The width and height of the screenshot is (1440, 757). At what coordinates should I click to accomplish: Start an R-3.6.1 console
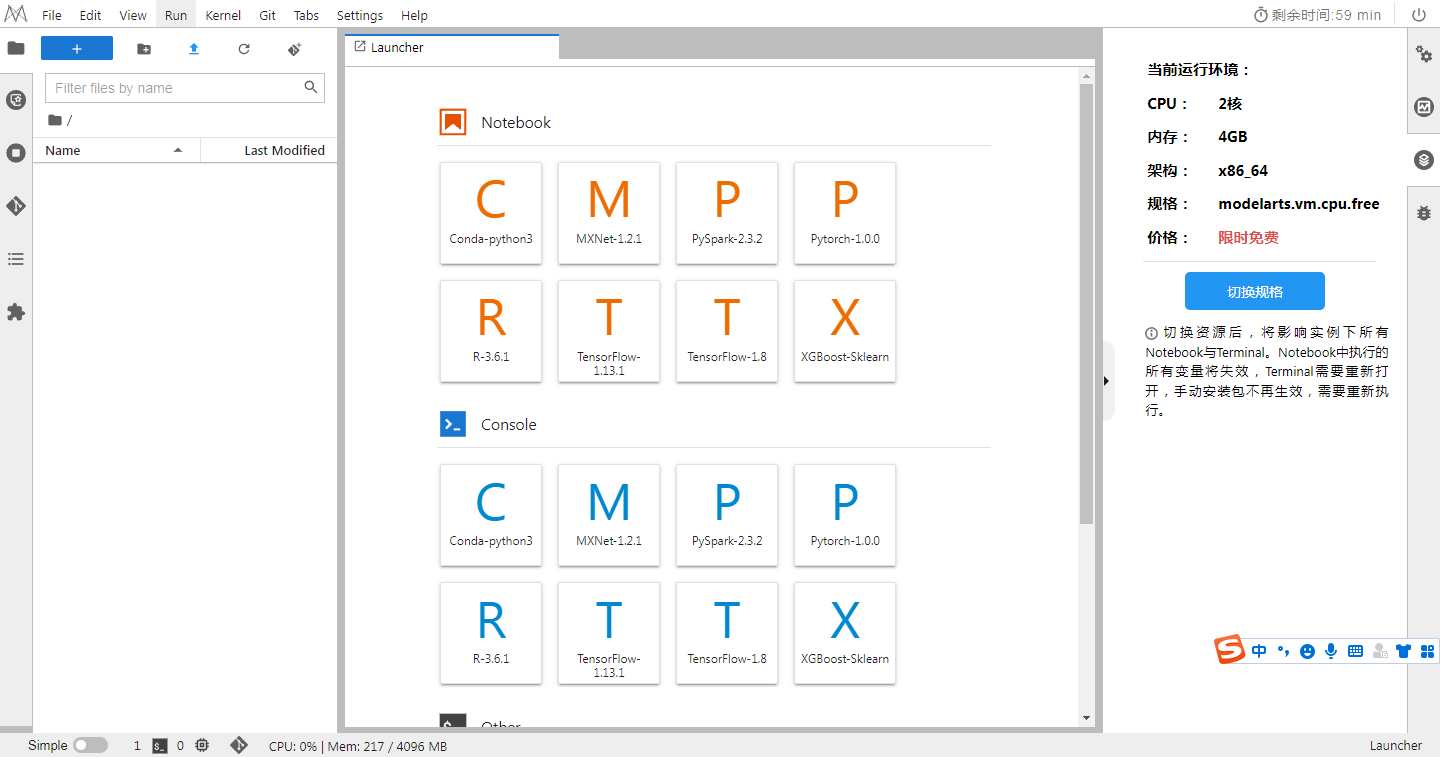pyautogui.click(x=491, y=633)
